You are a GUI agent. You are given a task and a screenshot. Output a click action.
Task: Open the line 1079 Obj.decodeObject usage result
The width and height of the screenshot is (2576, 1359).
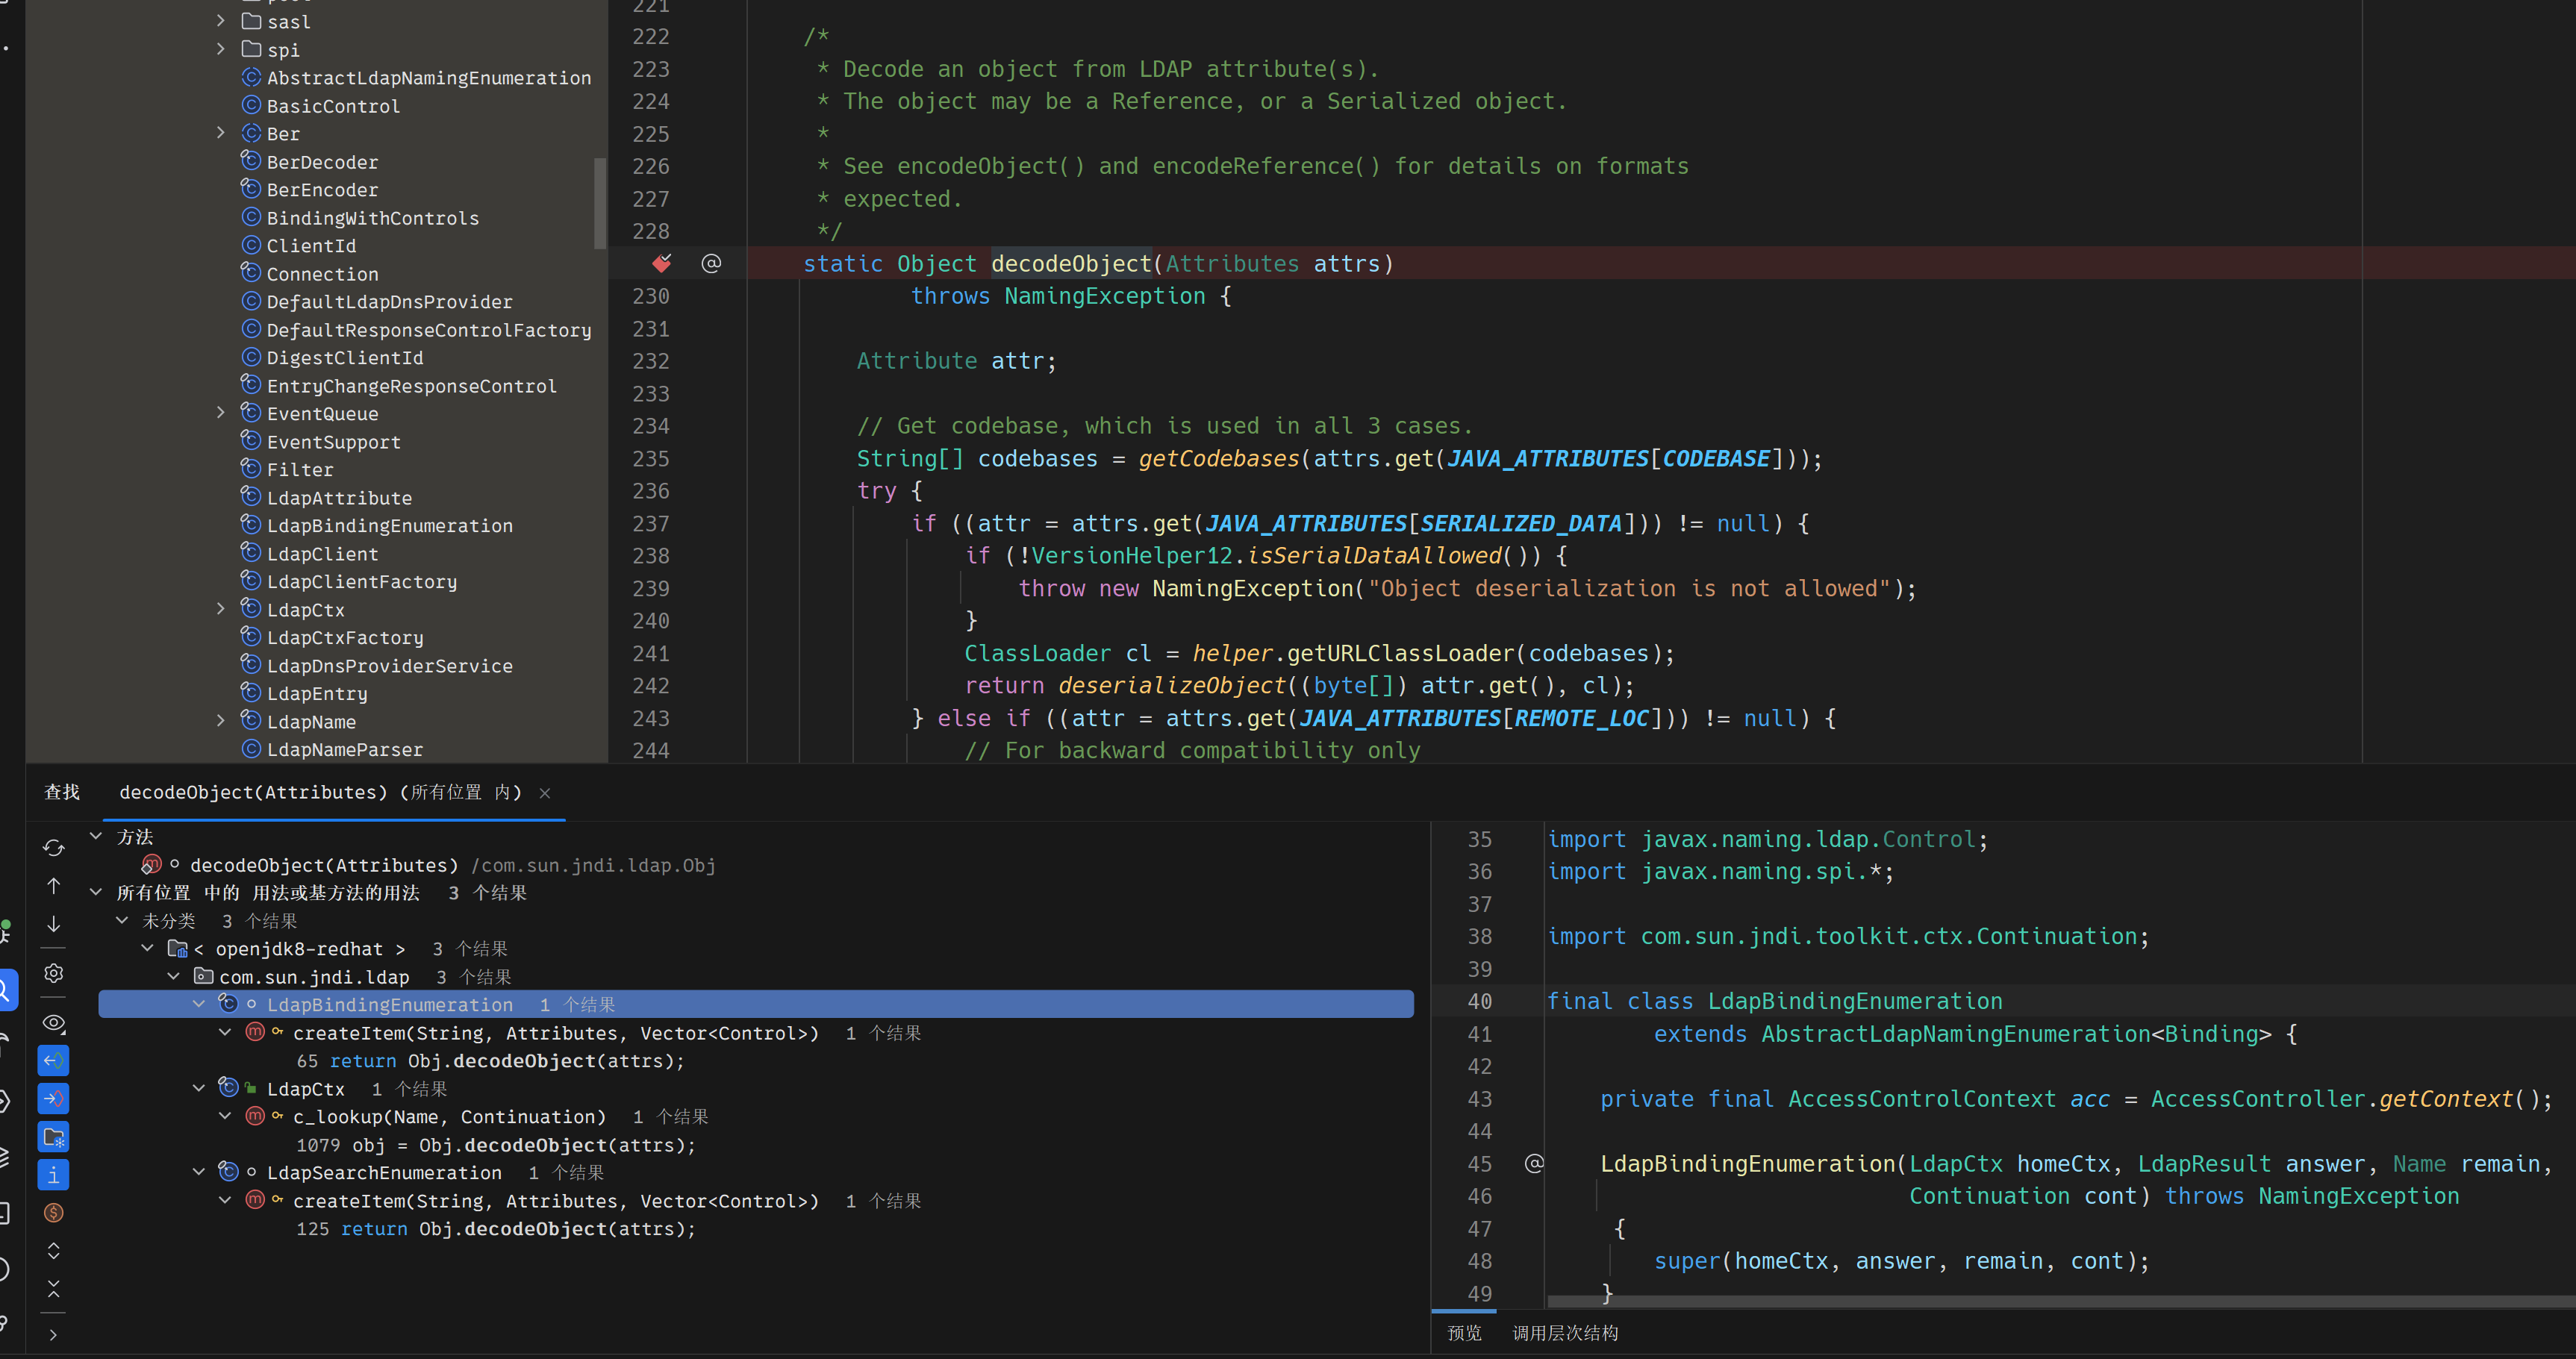coord(495,1145)
